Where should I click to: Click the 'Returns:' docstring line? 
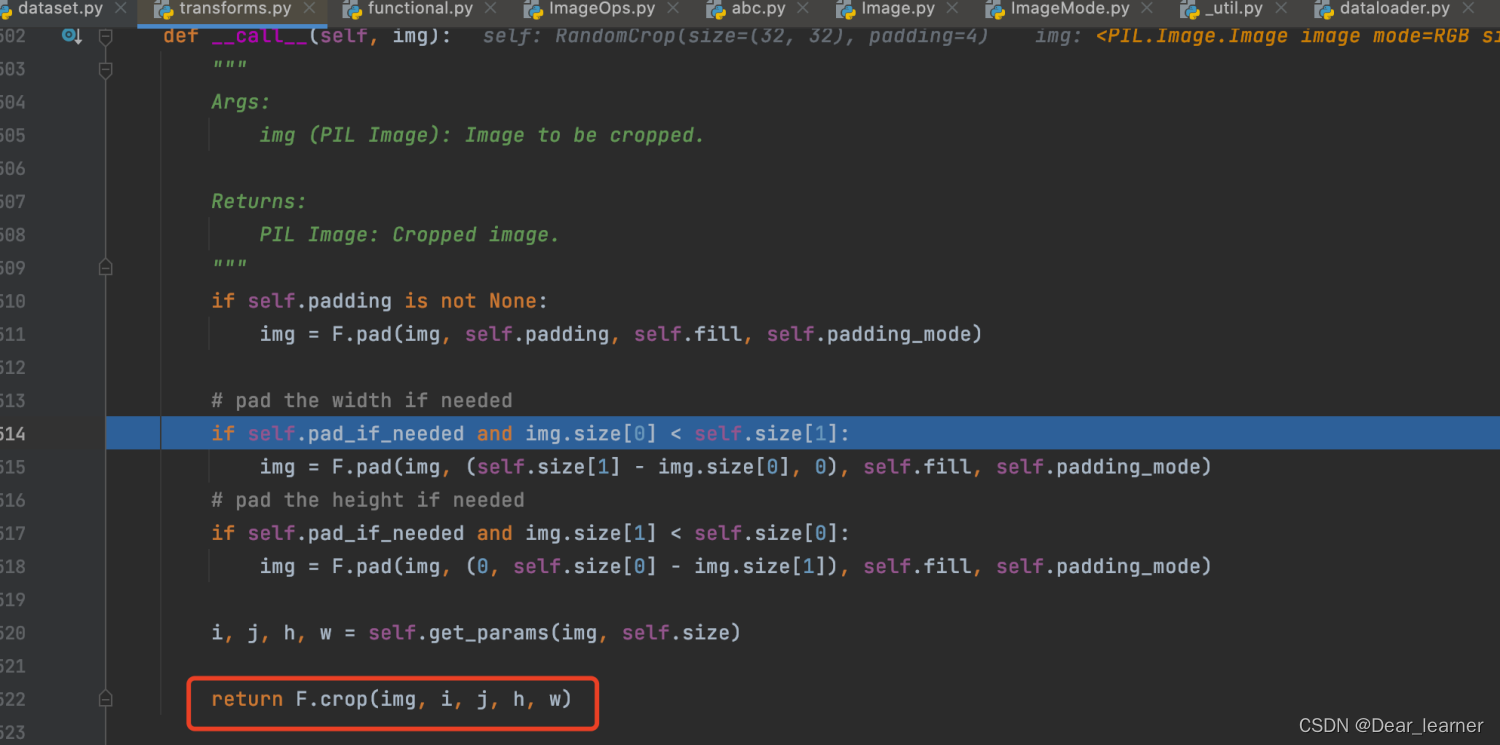259,201
